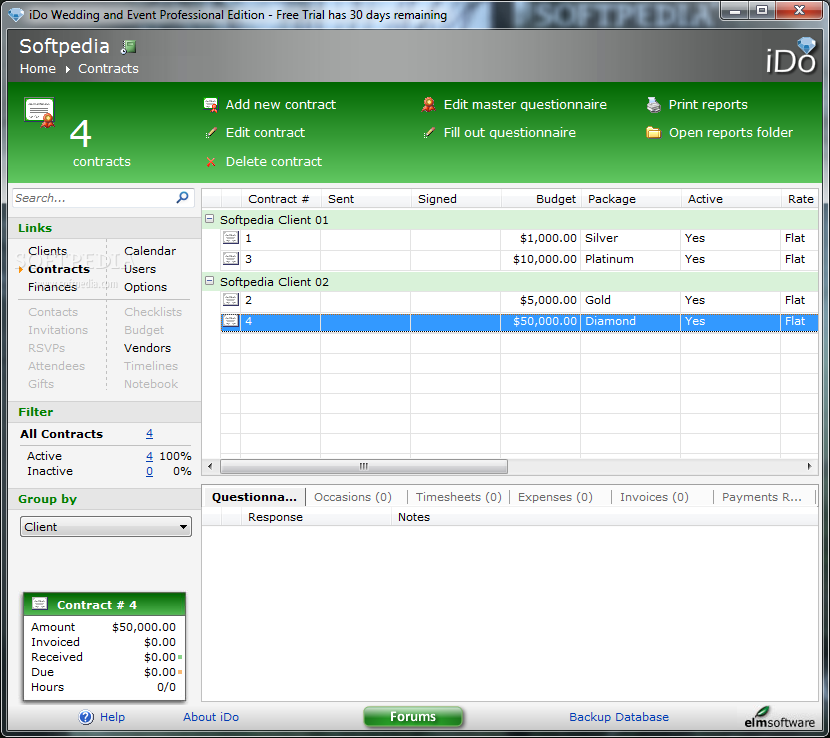Click the All Contracts count 4 link
830x738 pixels.
(x=149, y=434)
